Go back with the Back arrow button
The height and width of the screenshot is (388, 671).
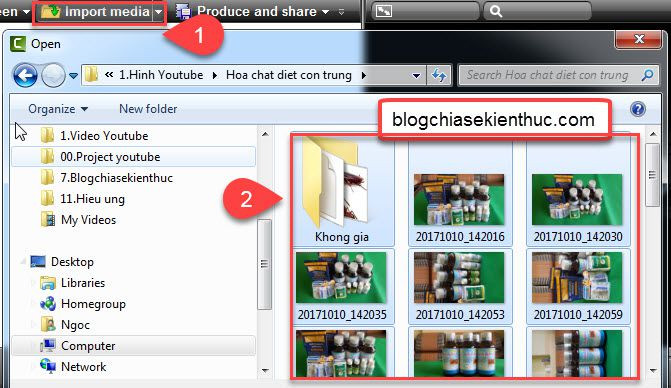[x=25, y=75]
